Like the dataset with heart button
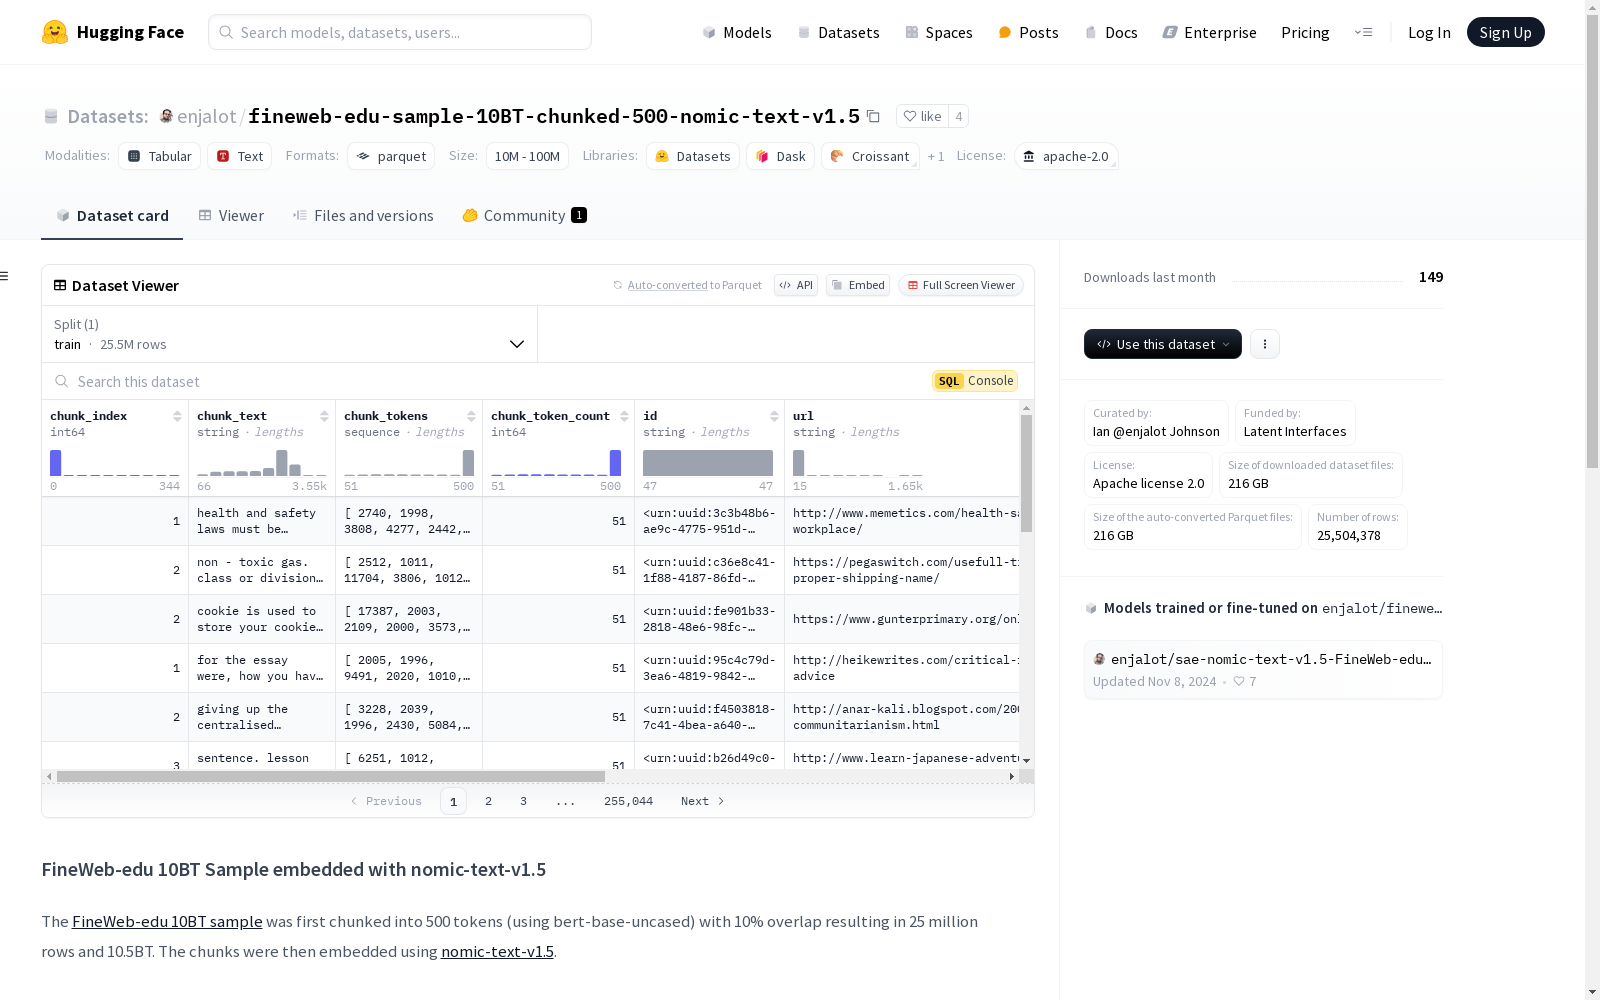 point(922,116)
